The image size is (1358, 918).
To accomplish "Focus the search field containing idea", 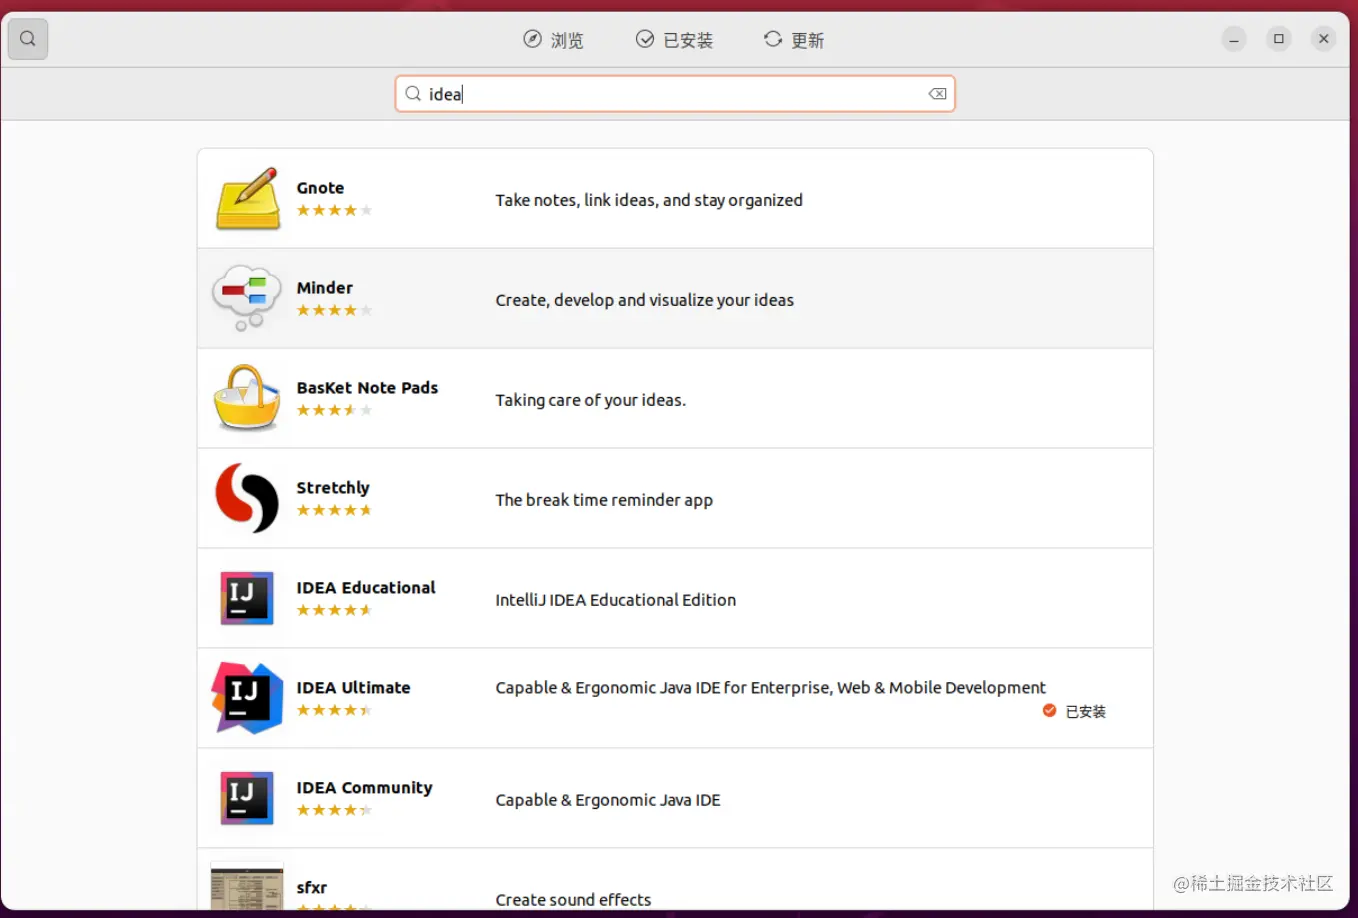I will [675, 94].
